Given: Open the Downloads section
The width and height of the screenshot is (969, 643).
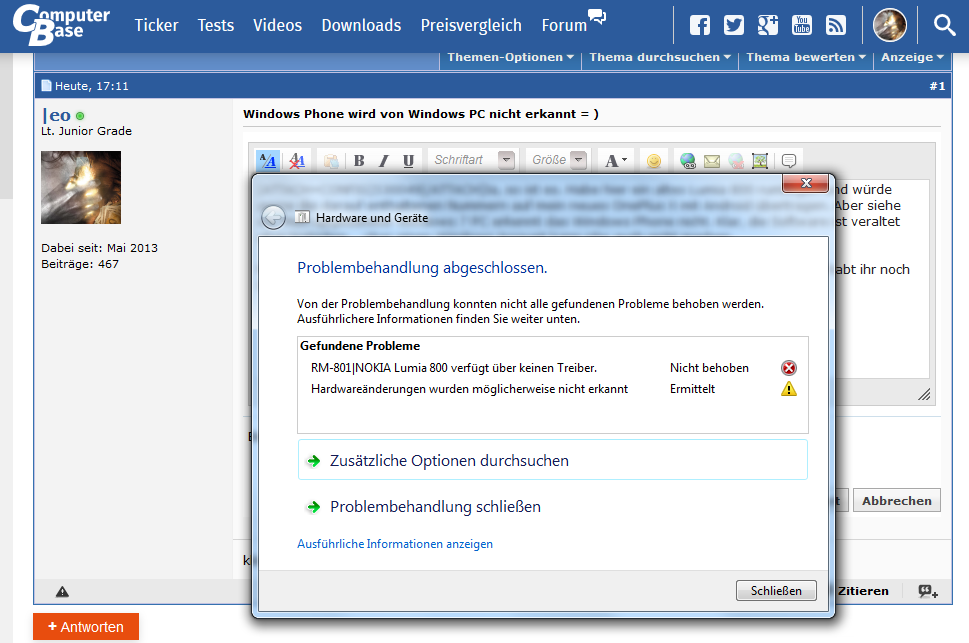Looking at the screenshot, I should tap(362, 25).
